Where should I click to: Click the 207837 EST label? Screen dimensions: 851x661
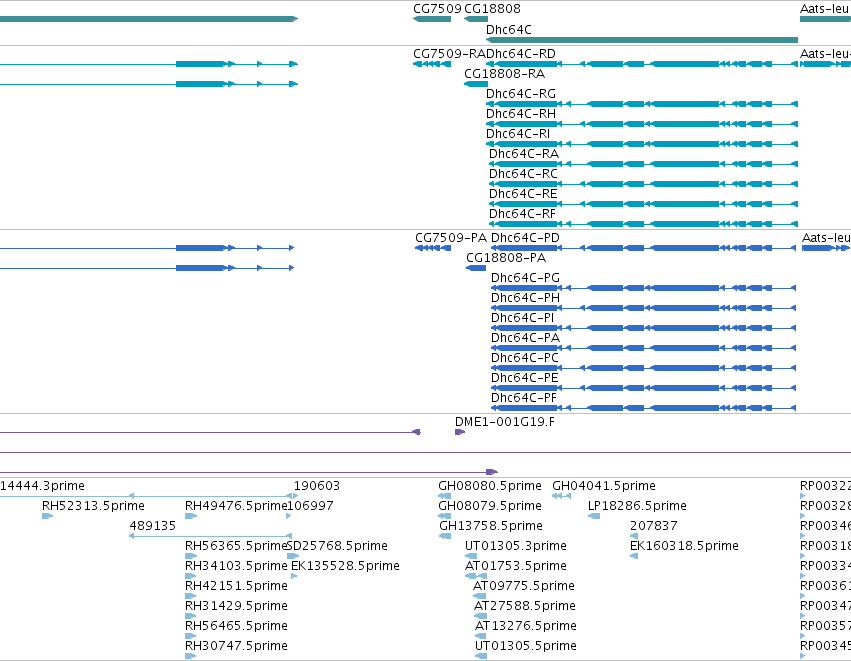(653, 526)
